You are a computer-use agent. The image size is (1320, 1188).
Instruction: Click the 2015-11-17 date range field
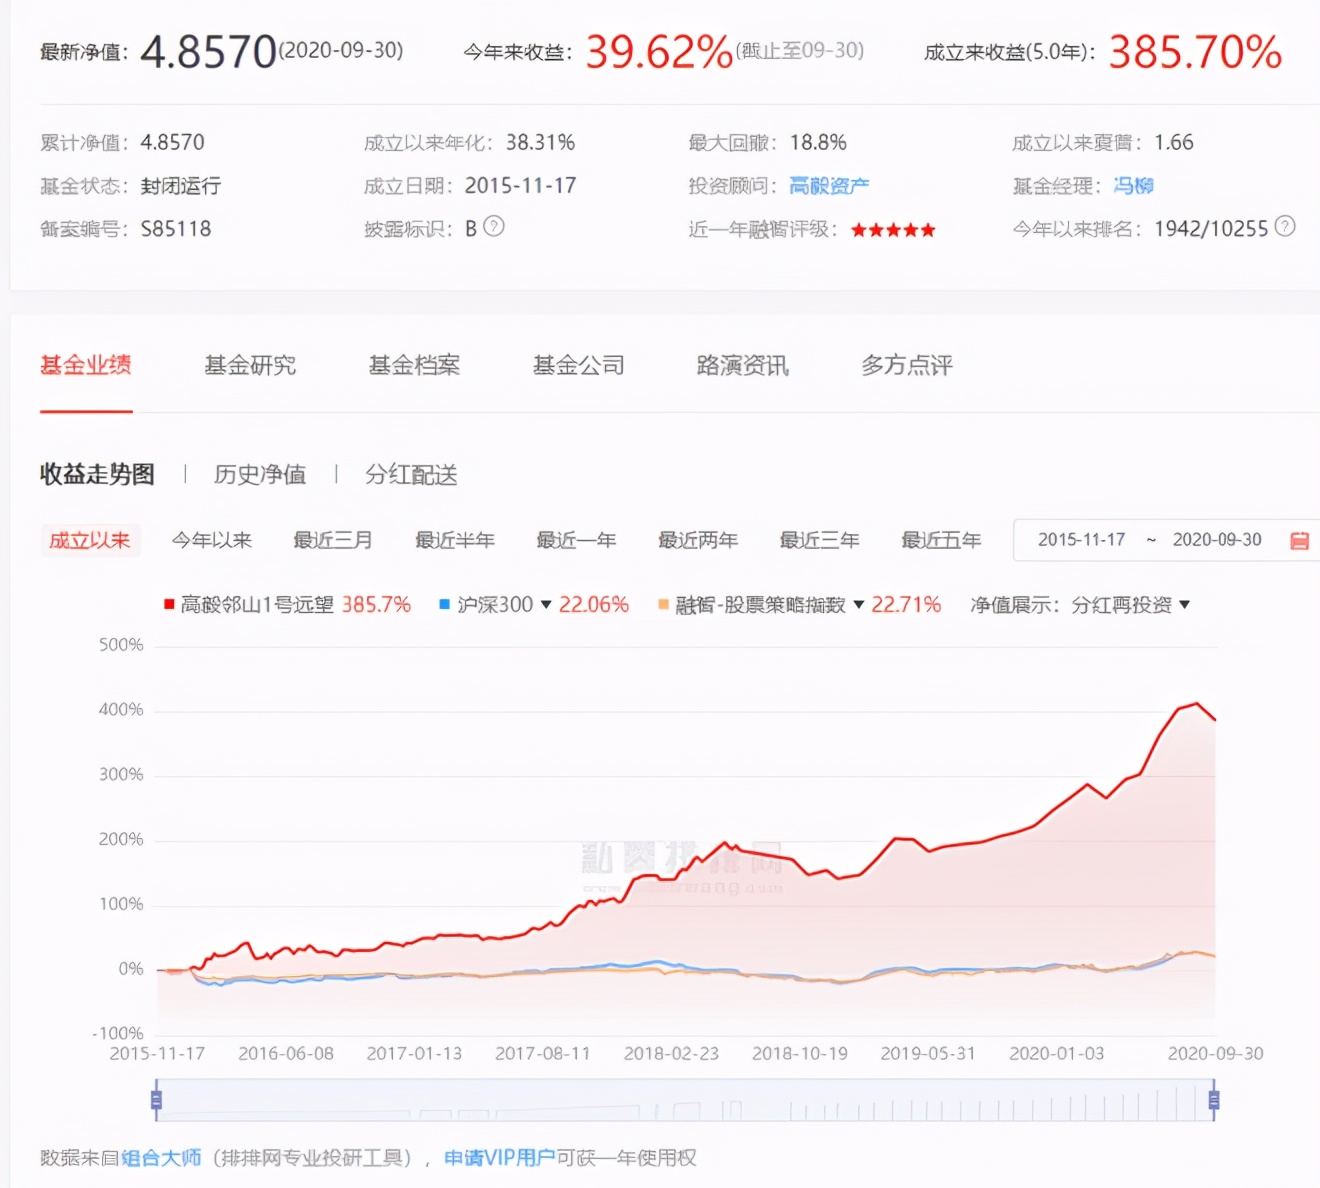1083,539
